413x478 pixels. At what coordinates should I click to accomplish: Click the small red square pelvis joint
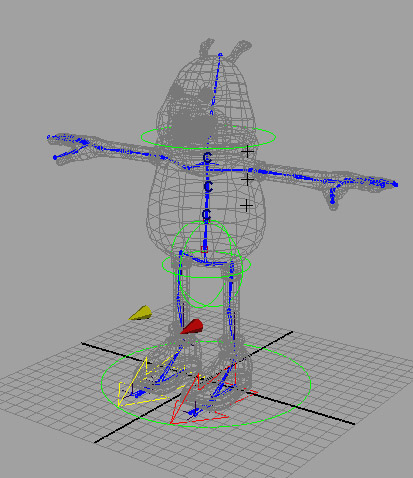tap(204, 249)
